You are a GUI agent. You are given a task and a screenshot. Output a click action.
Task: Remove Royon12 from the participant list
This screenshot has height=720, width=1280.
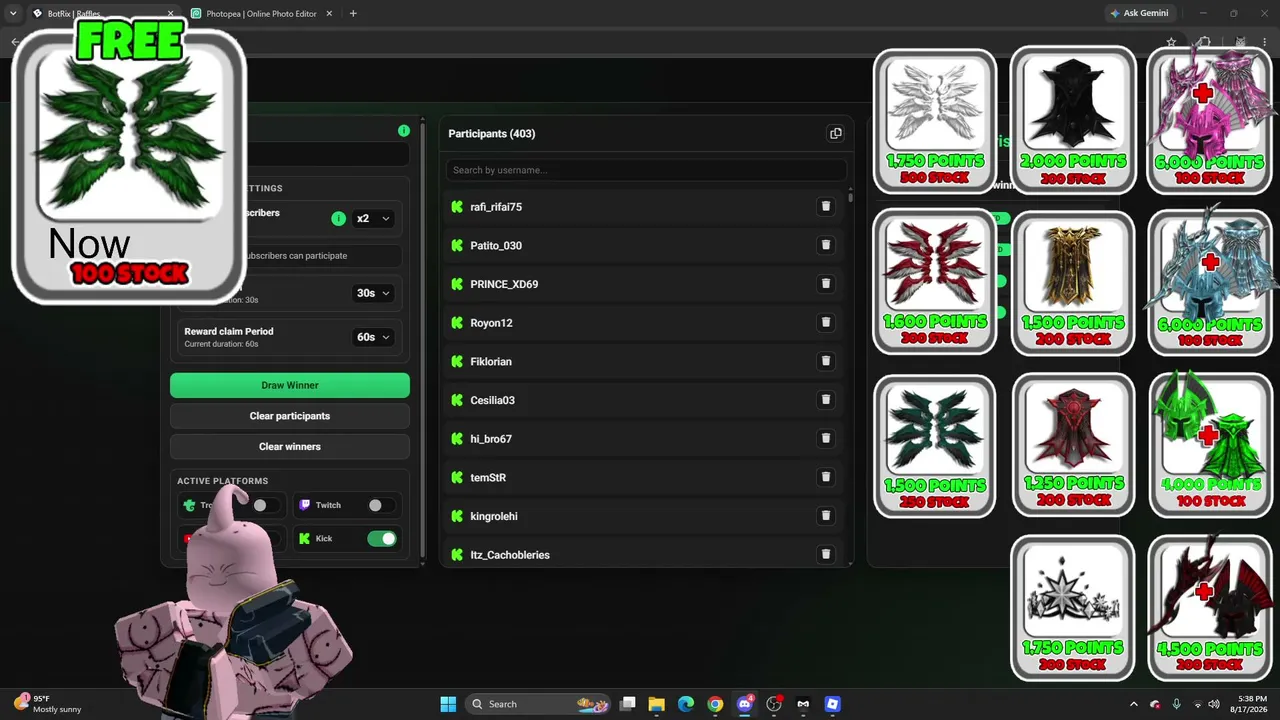coord(826,323)
